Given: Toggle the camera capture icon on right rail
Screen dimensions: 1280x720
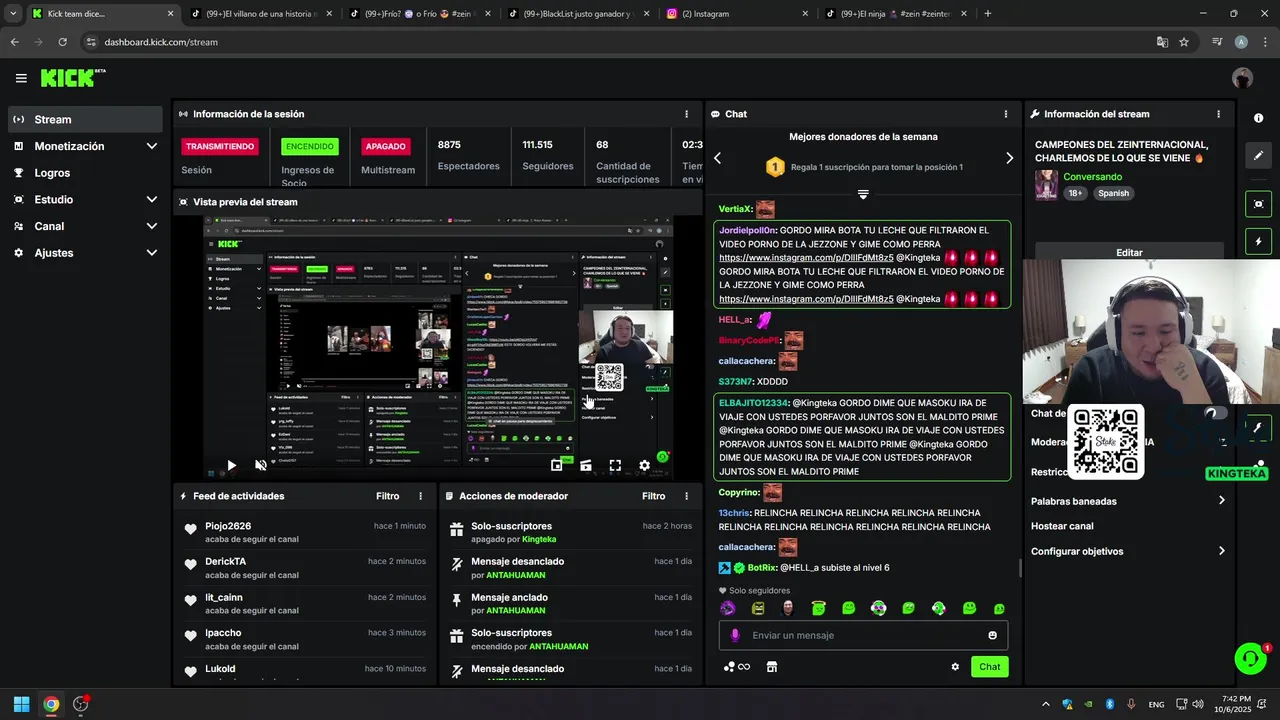Looking at the screenshot, I should pos(1258,204).
